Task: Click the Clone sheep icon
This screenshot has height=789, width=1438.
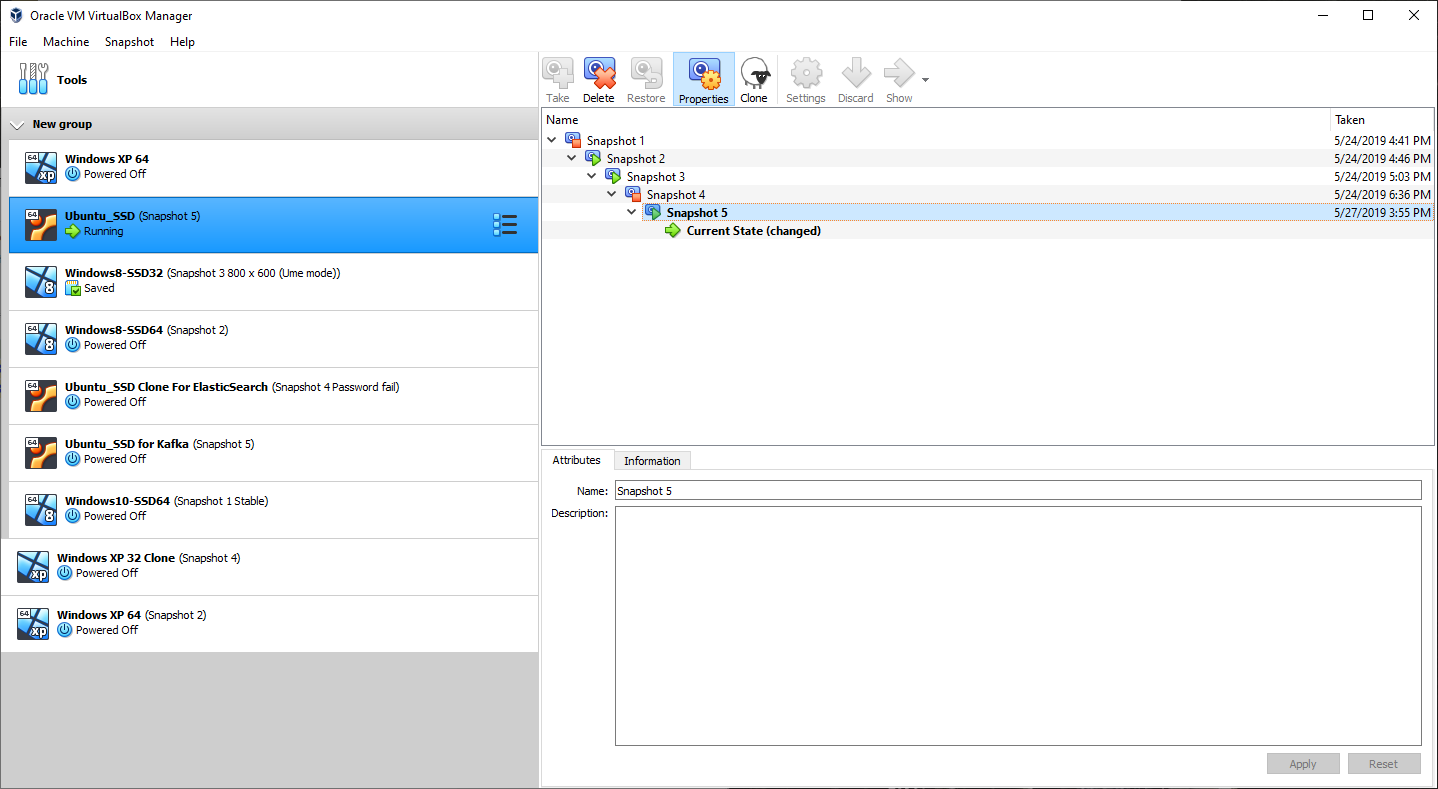Action: point(754,74)
